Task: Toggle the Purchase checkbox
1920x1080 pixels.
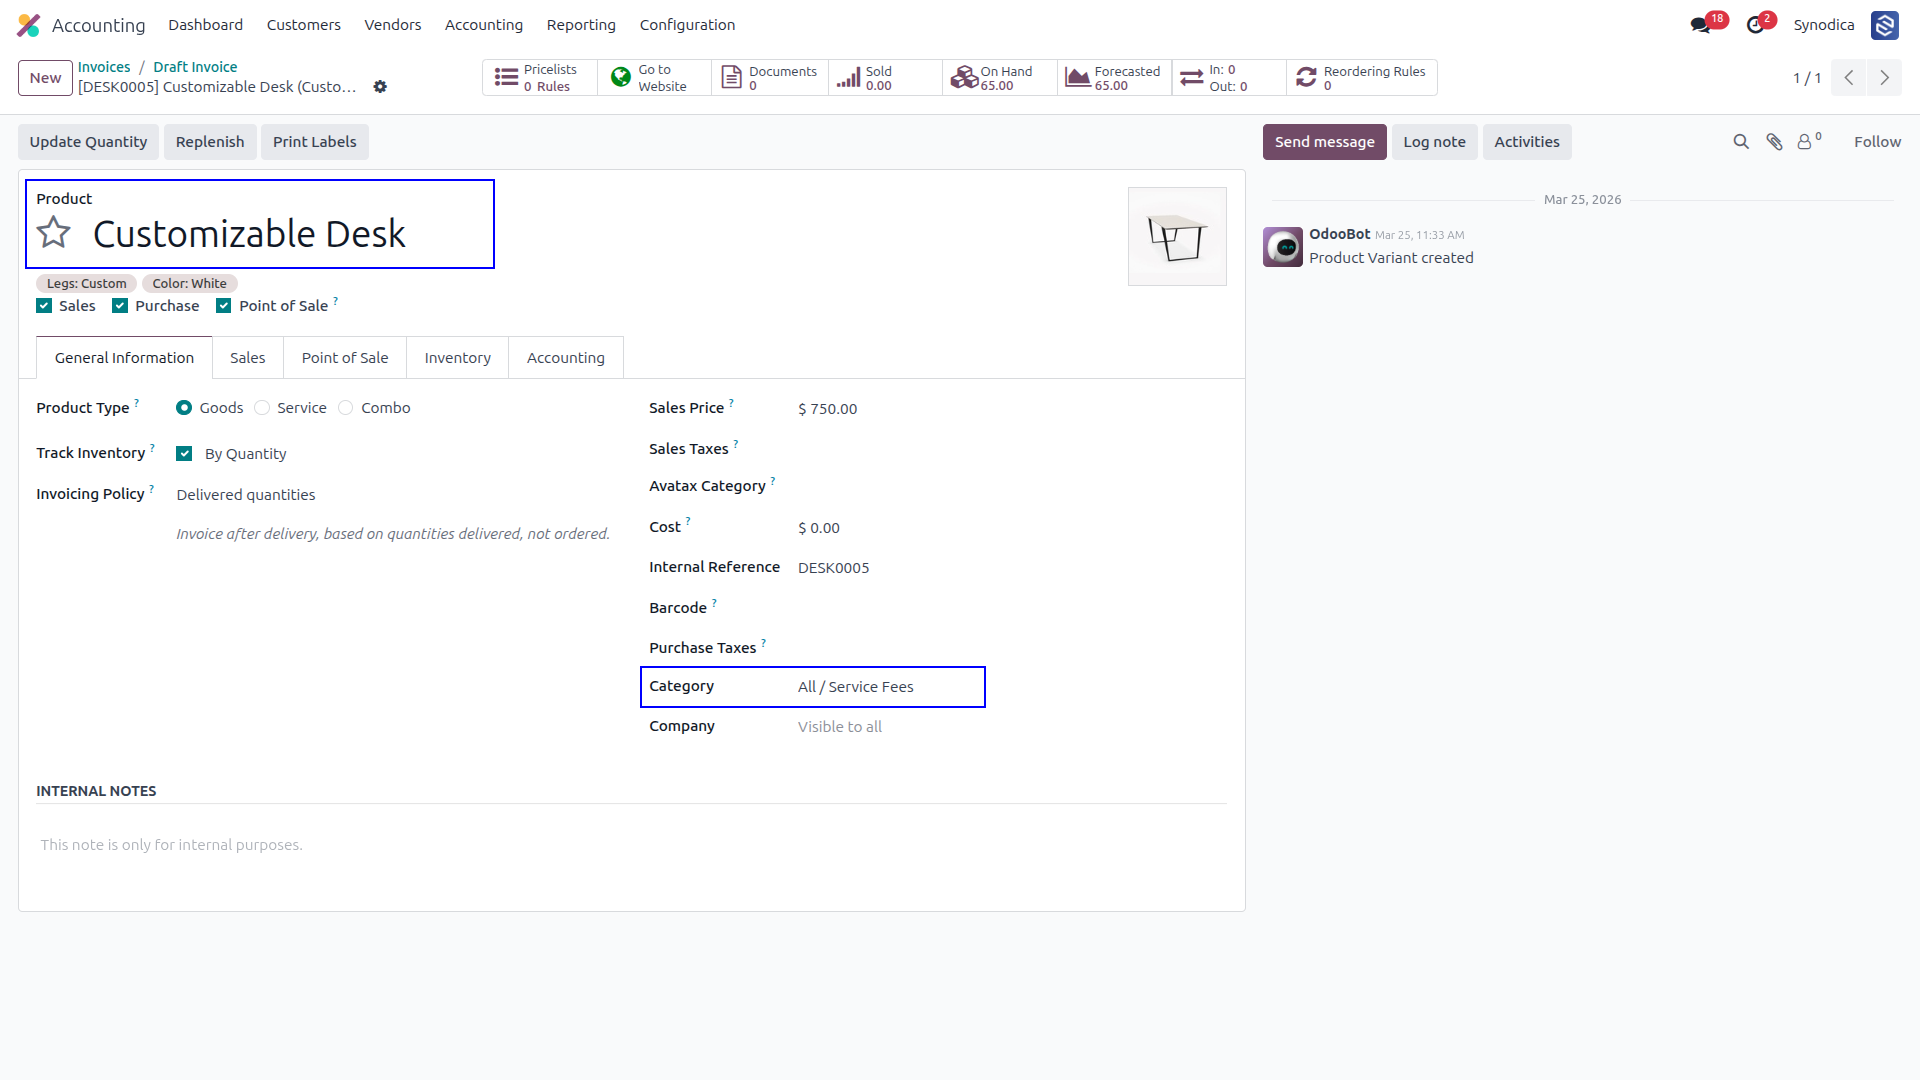Action: tap(120, 306)
